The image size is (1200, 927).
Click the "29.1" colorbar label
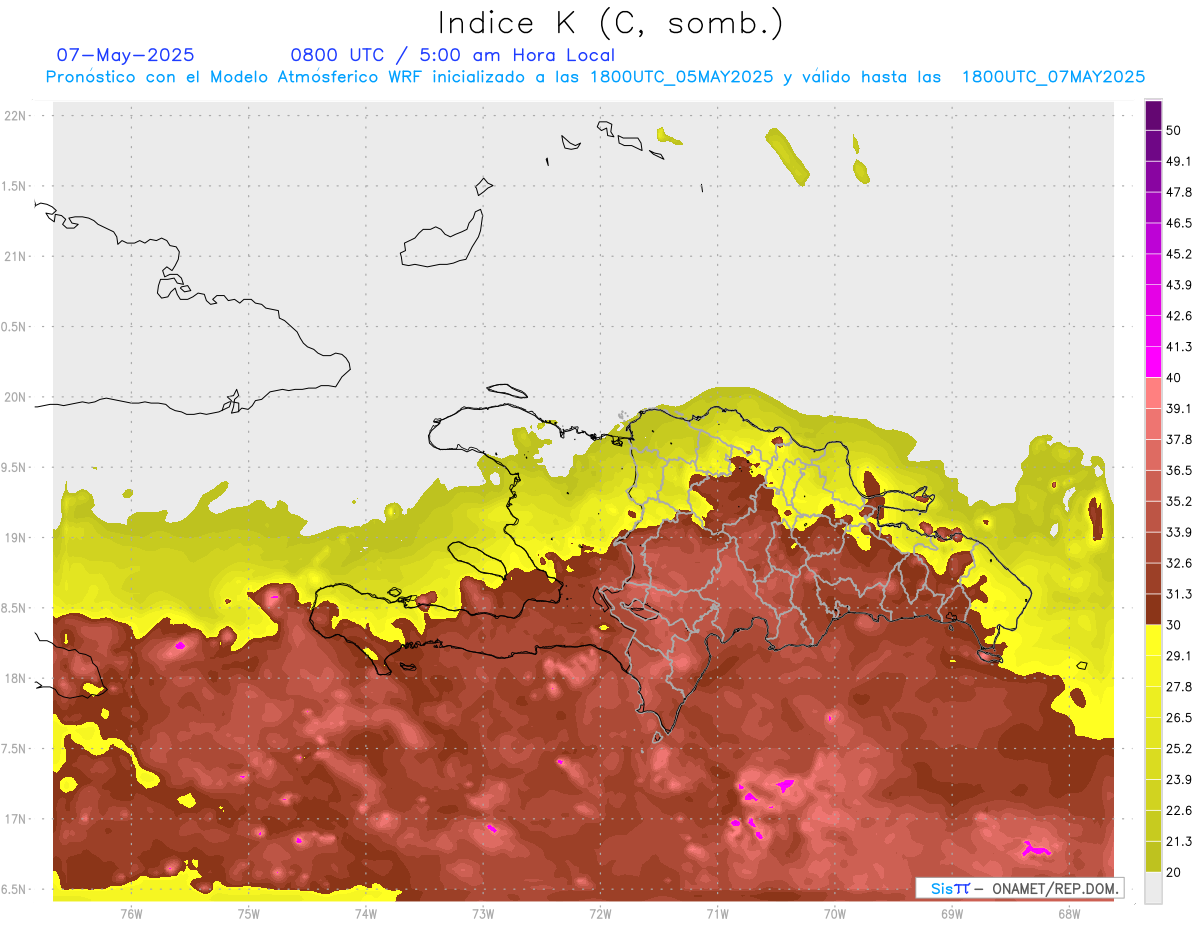tap(1178, 656)
